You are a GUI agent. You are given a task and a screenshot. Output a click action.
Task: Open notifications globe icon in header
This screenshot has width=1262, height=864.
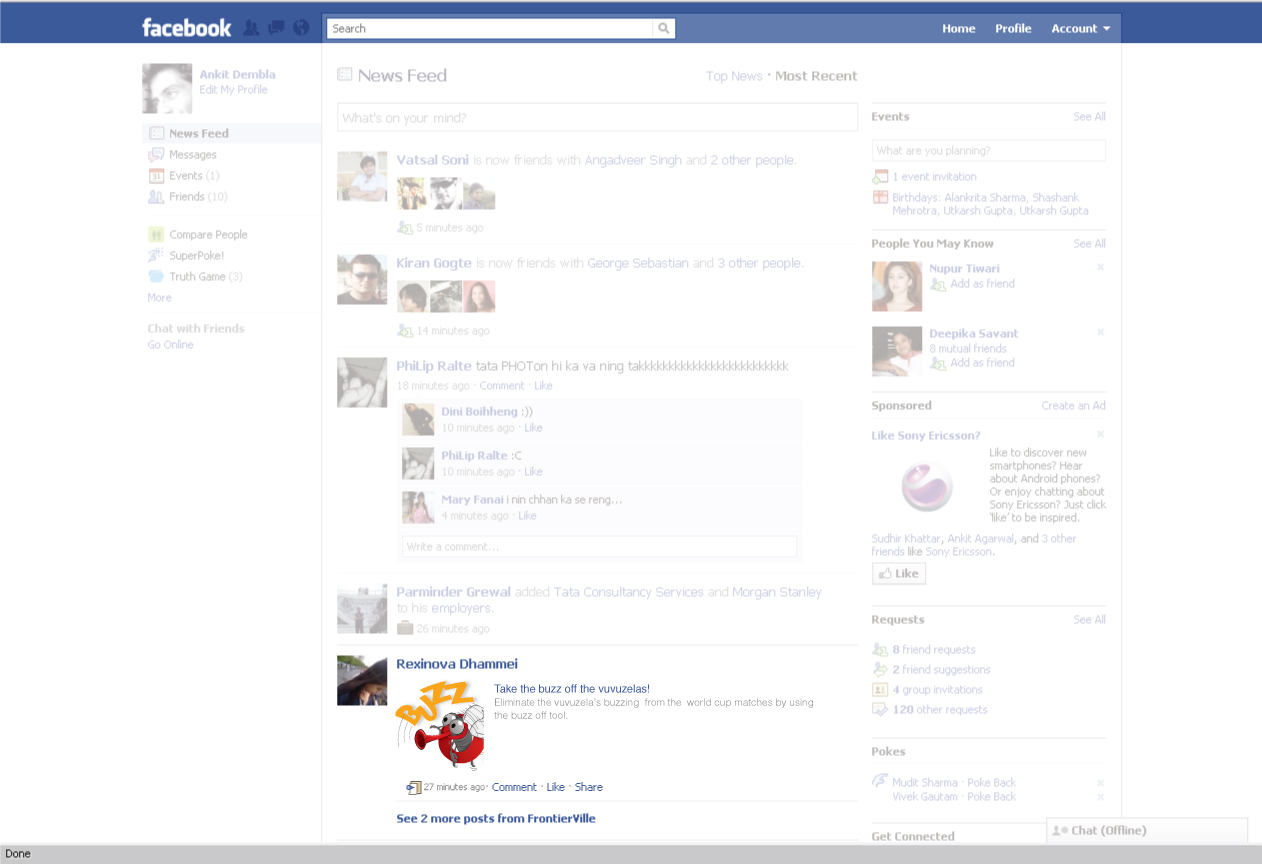coord(301,28)
